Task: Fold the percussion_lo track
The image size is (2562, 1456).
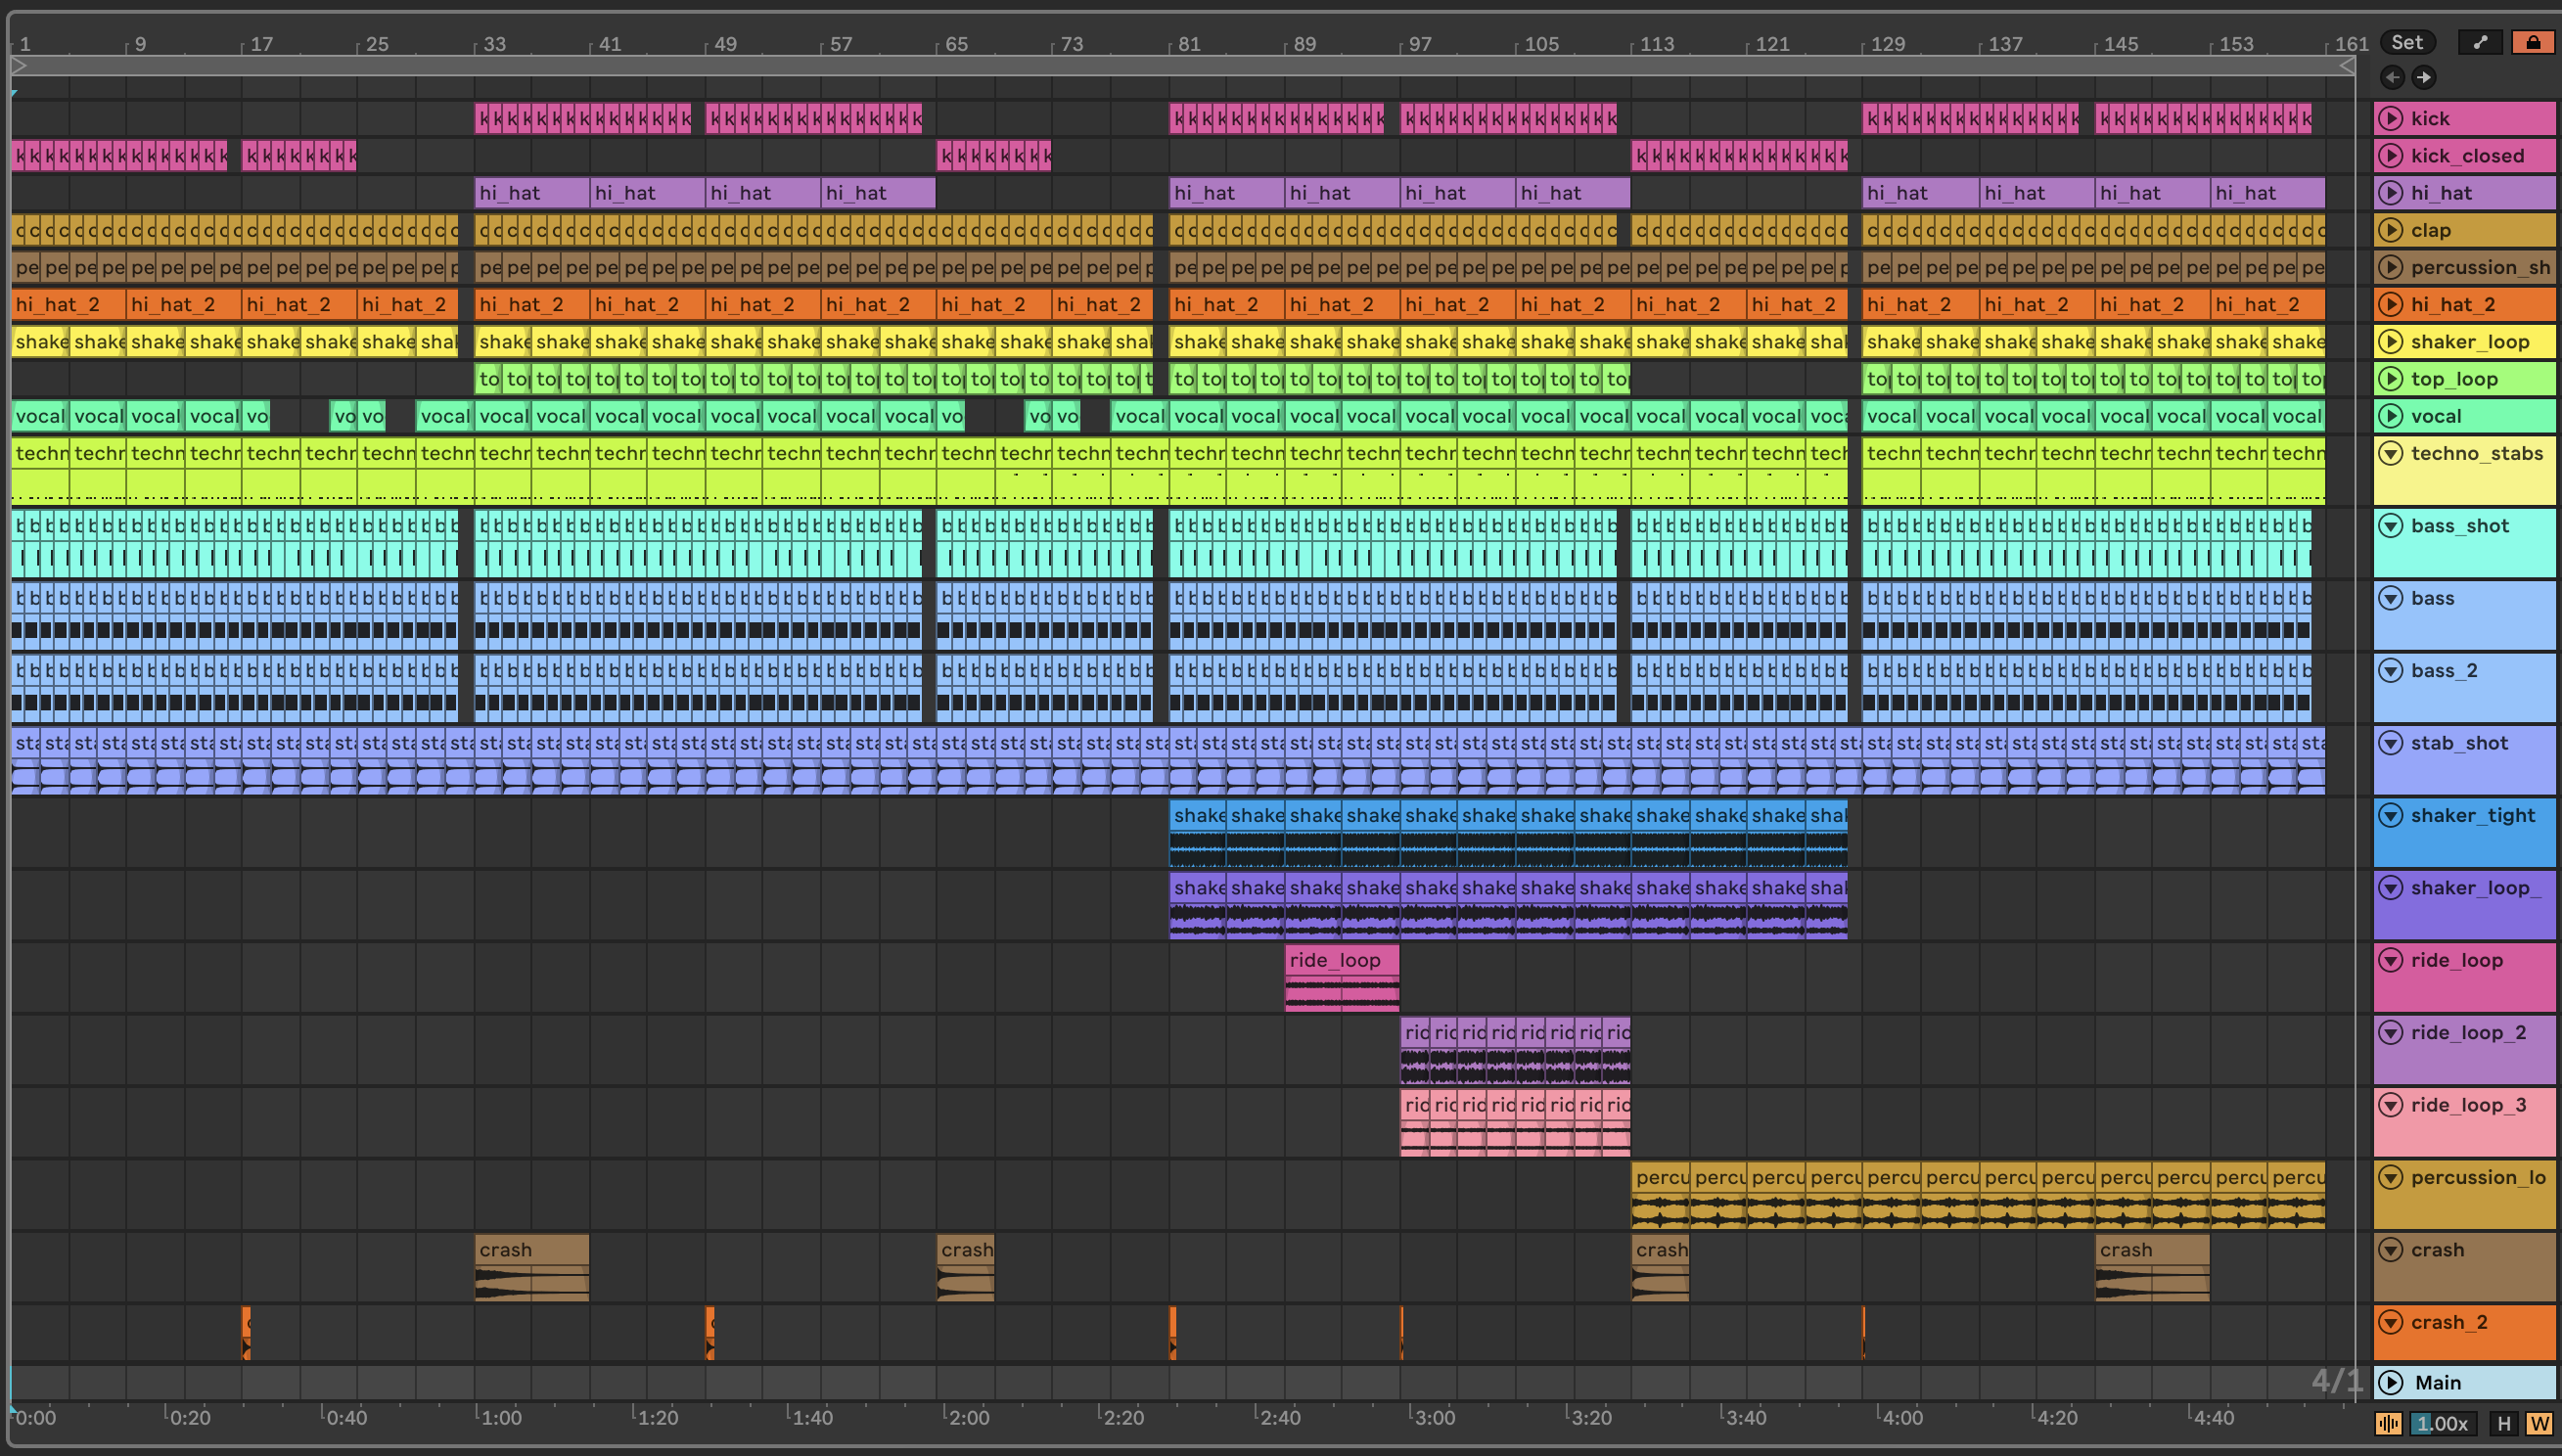Action: point(2391,1177)
